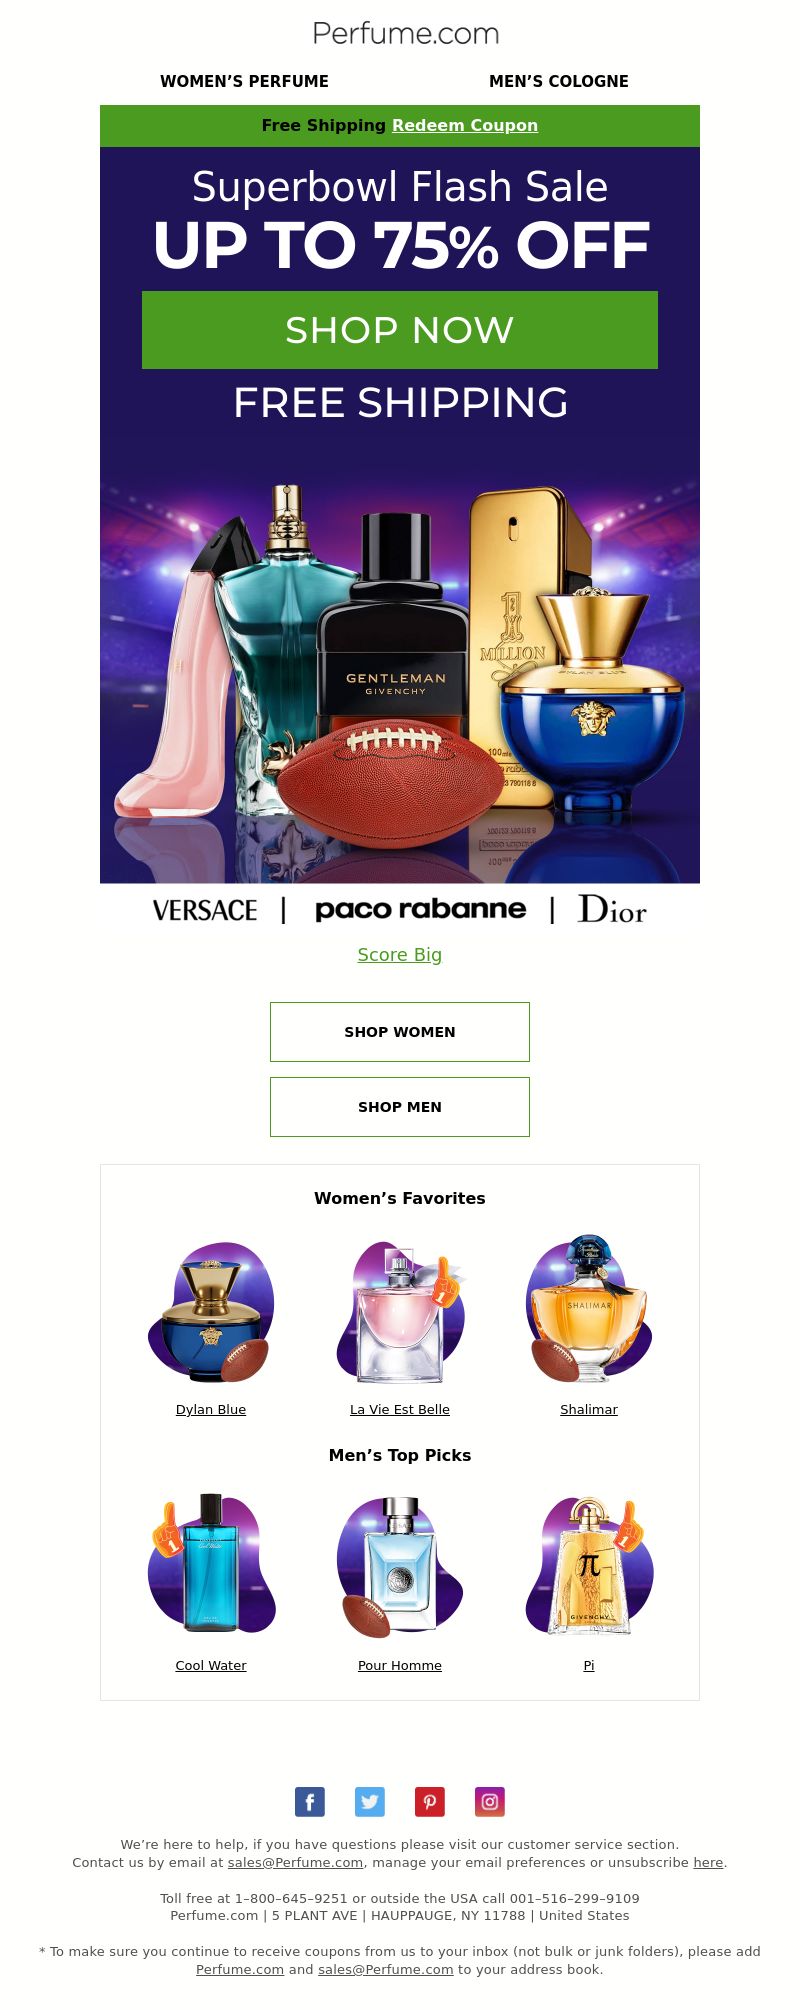Open the Pour Homme text link
800x2010 pixels.
[x=400, y=1665]
